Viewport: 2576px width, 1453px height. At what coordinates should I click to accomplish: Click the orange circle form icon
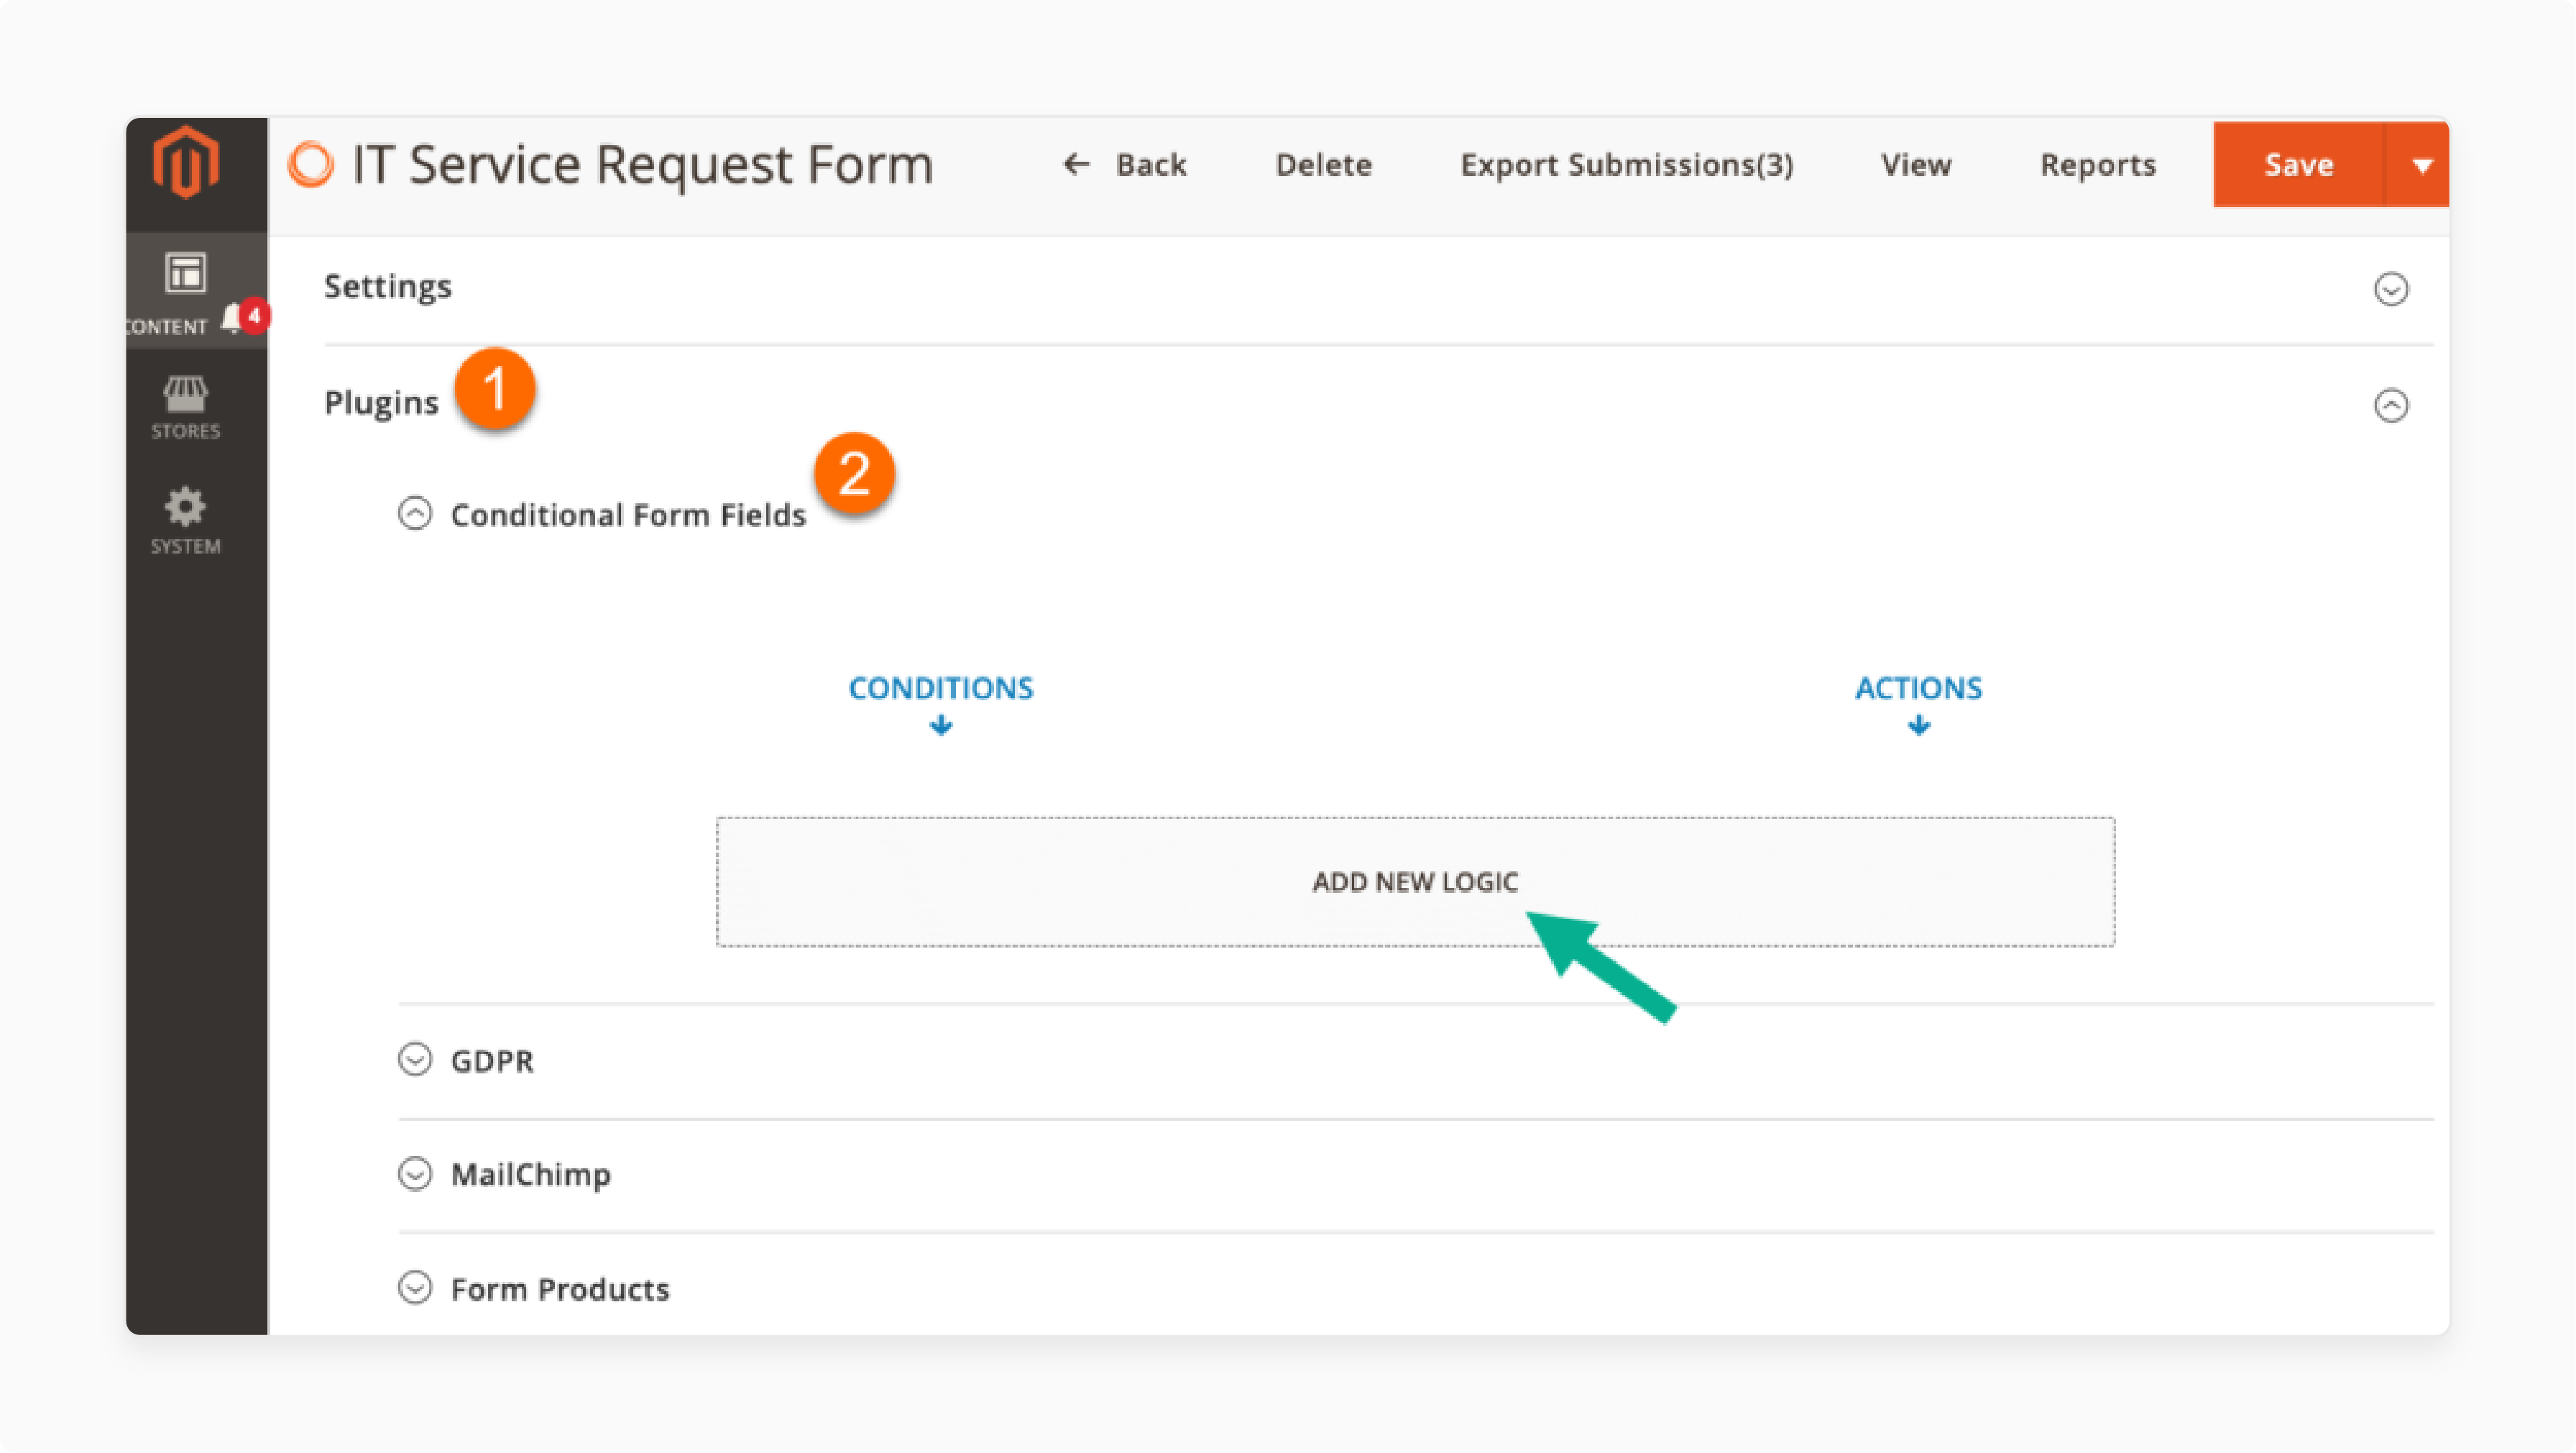[311, 164]
